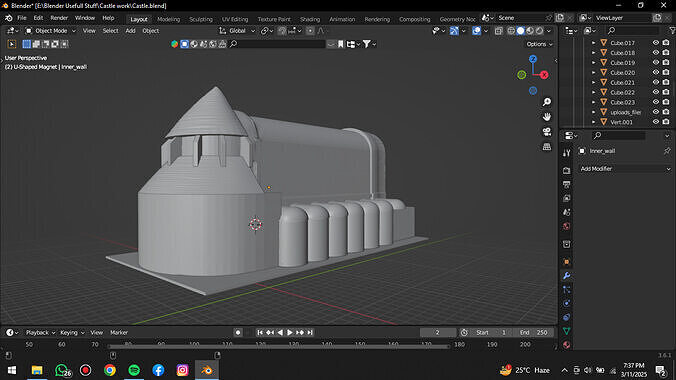Screen dimensions: 676x380
Task: Disable Cube.018 in renders
Action: (x=666, y=53)
